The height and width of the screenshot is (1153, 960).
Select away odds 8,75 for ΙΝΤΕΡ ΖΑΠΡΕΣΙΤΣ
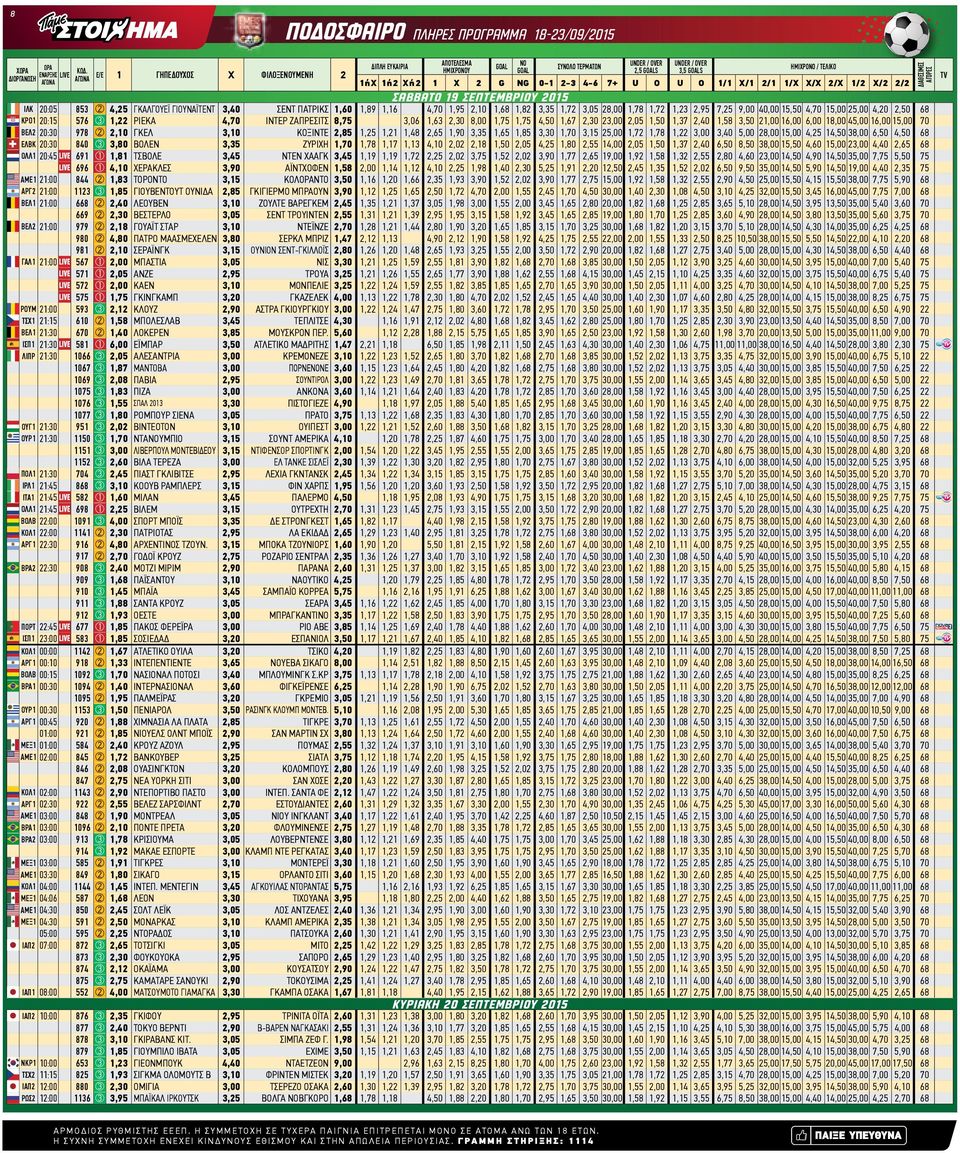(x=343, y=121)
